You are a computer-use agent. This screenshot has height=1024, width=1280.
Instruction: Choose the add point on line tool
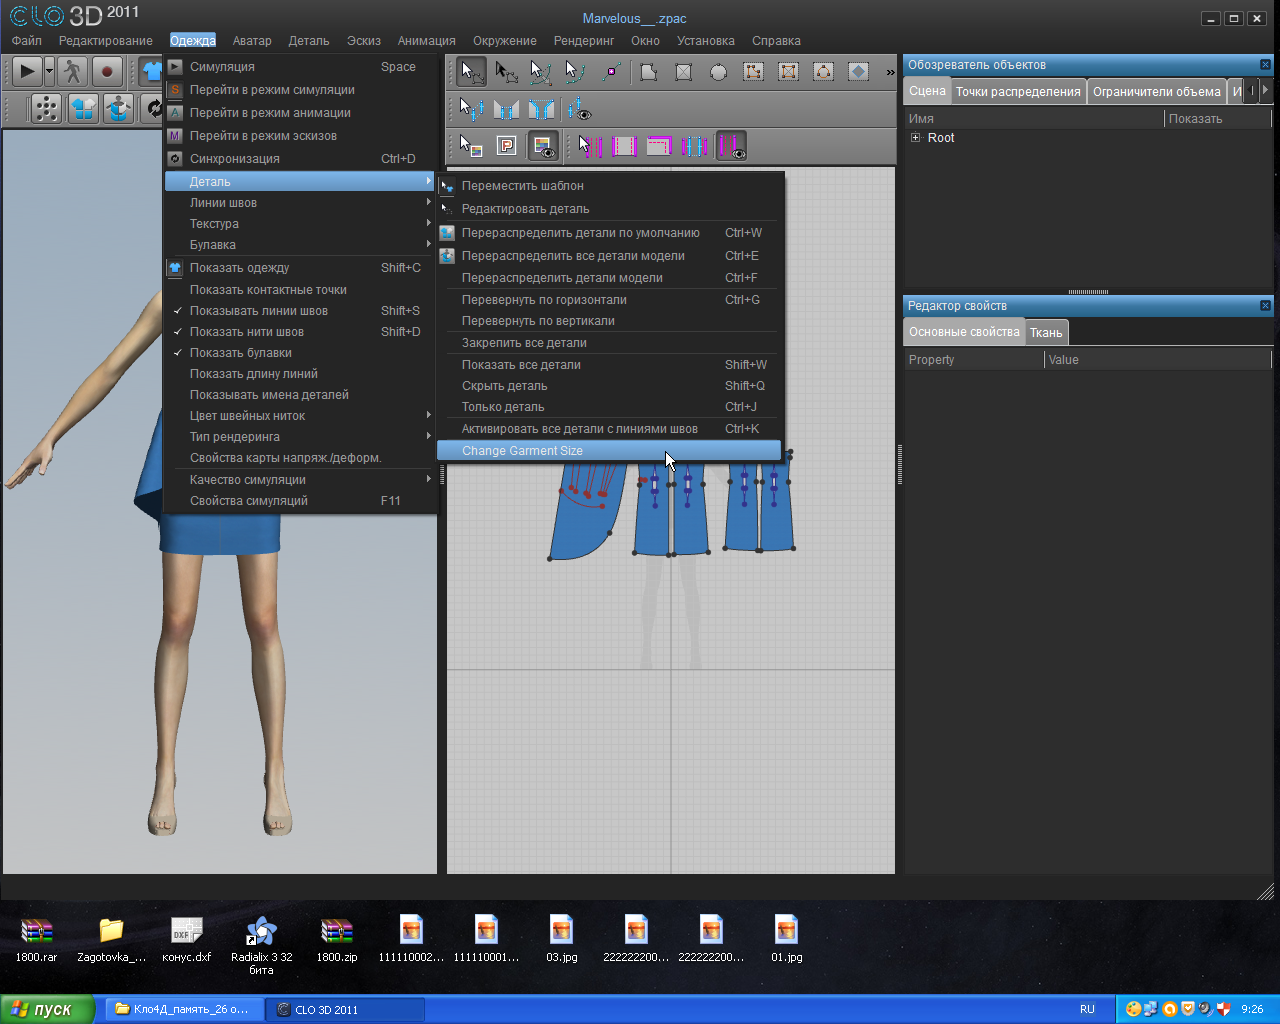(x=612, y=72)
